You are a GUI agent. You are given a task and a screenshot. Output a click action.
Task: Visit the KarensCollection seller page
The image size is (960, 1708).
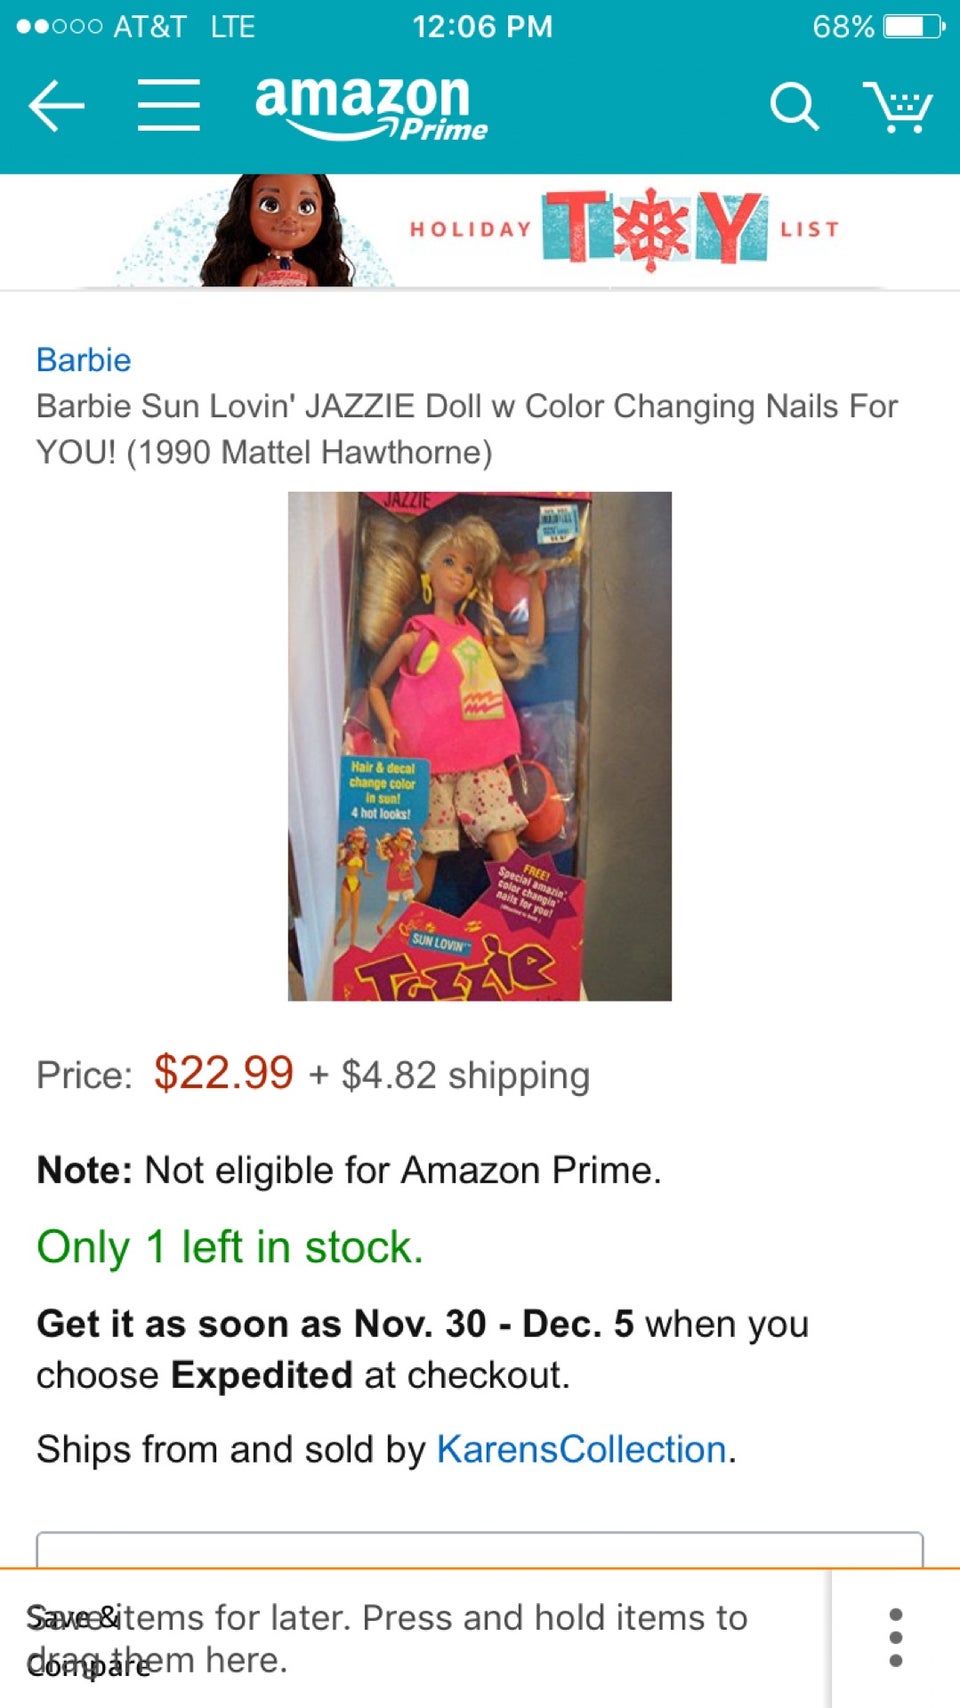(581, 1449)
